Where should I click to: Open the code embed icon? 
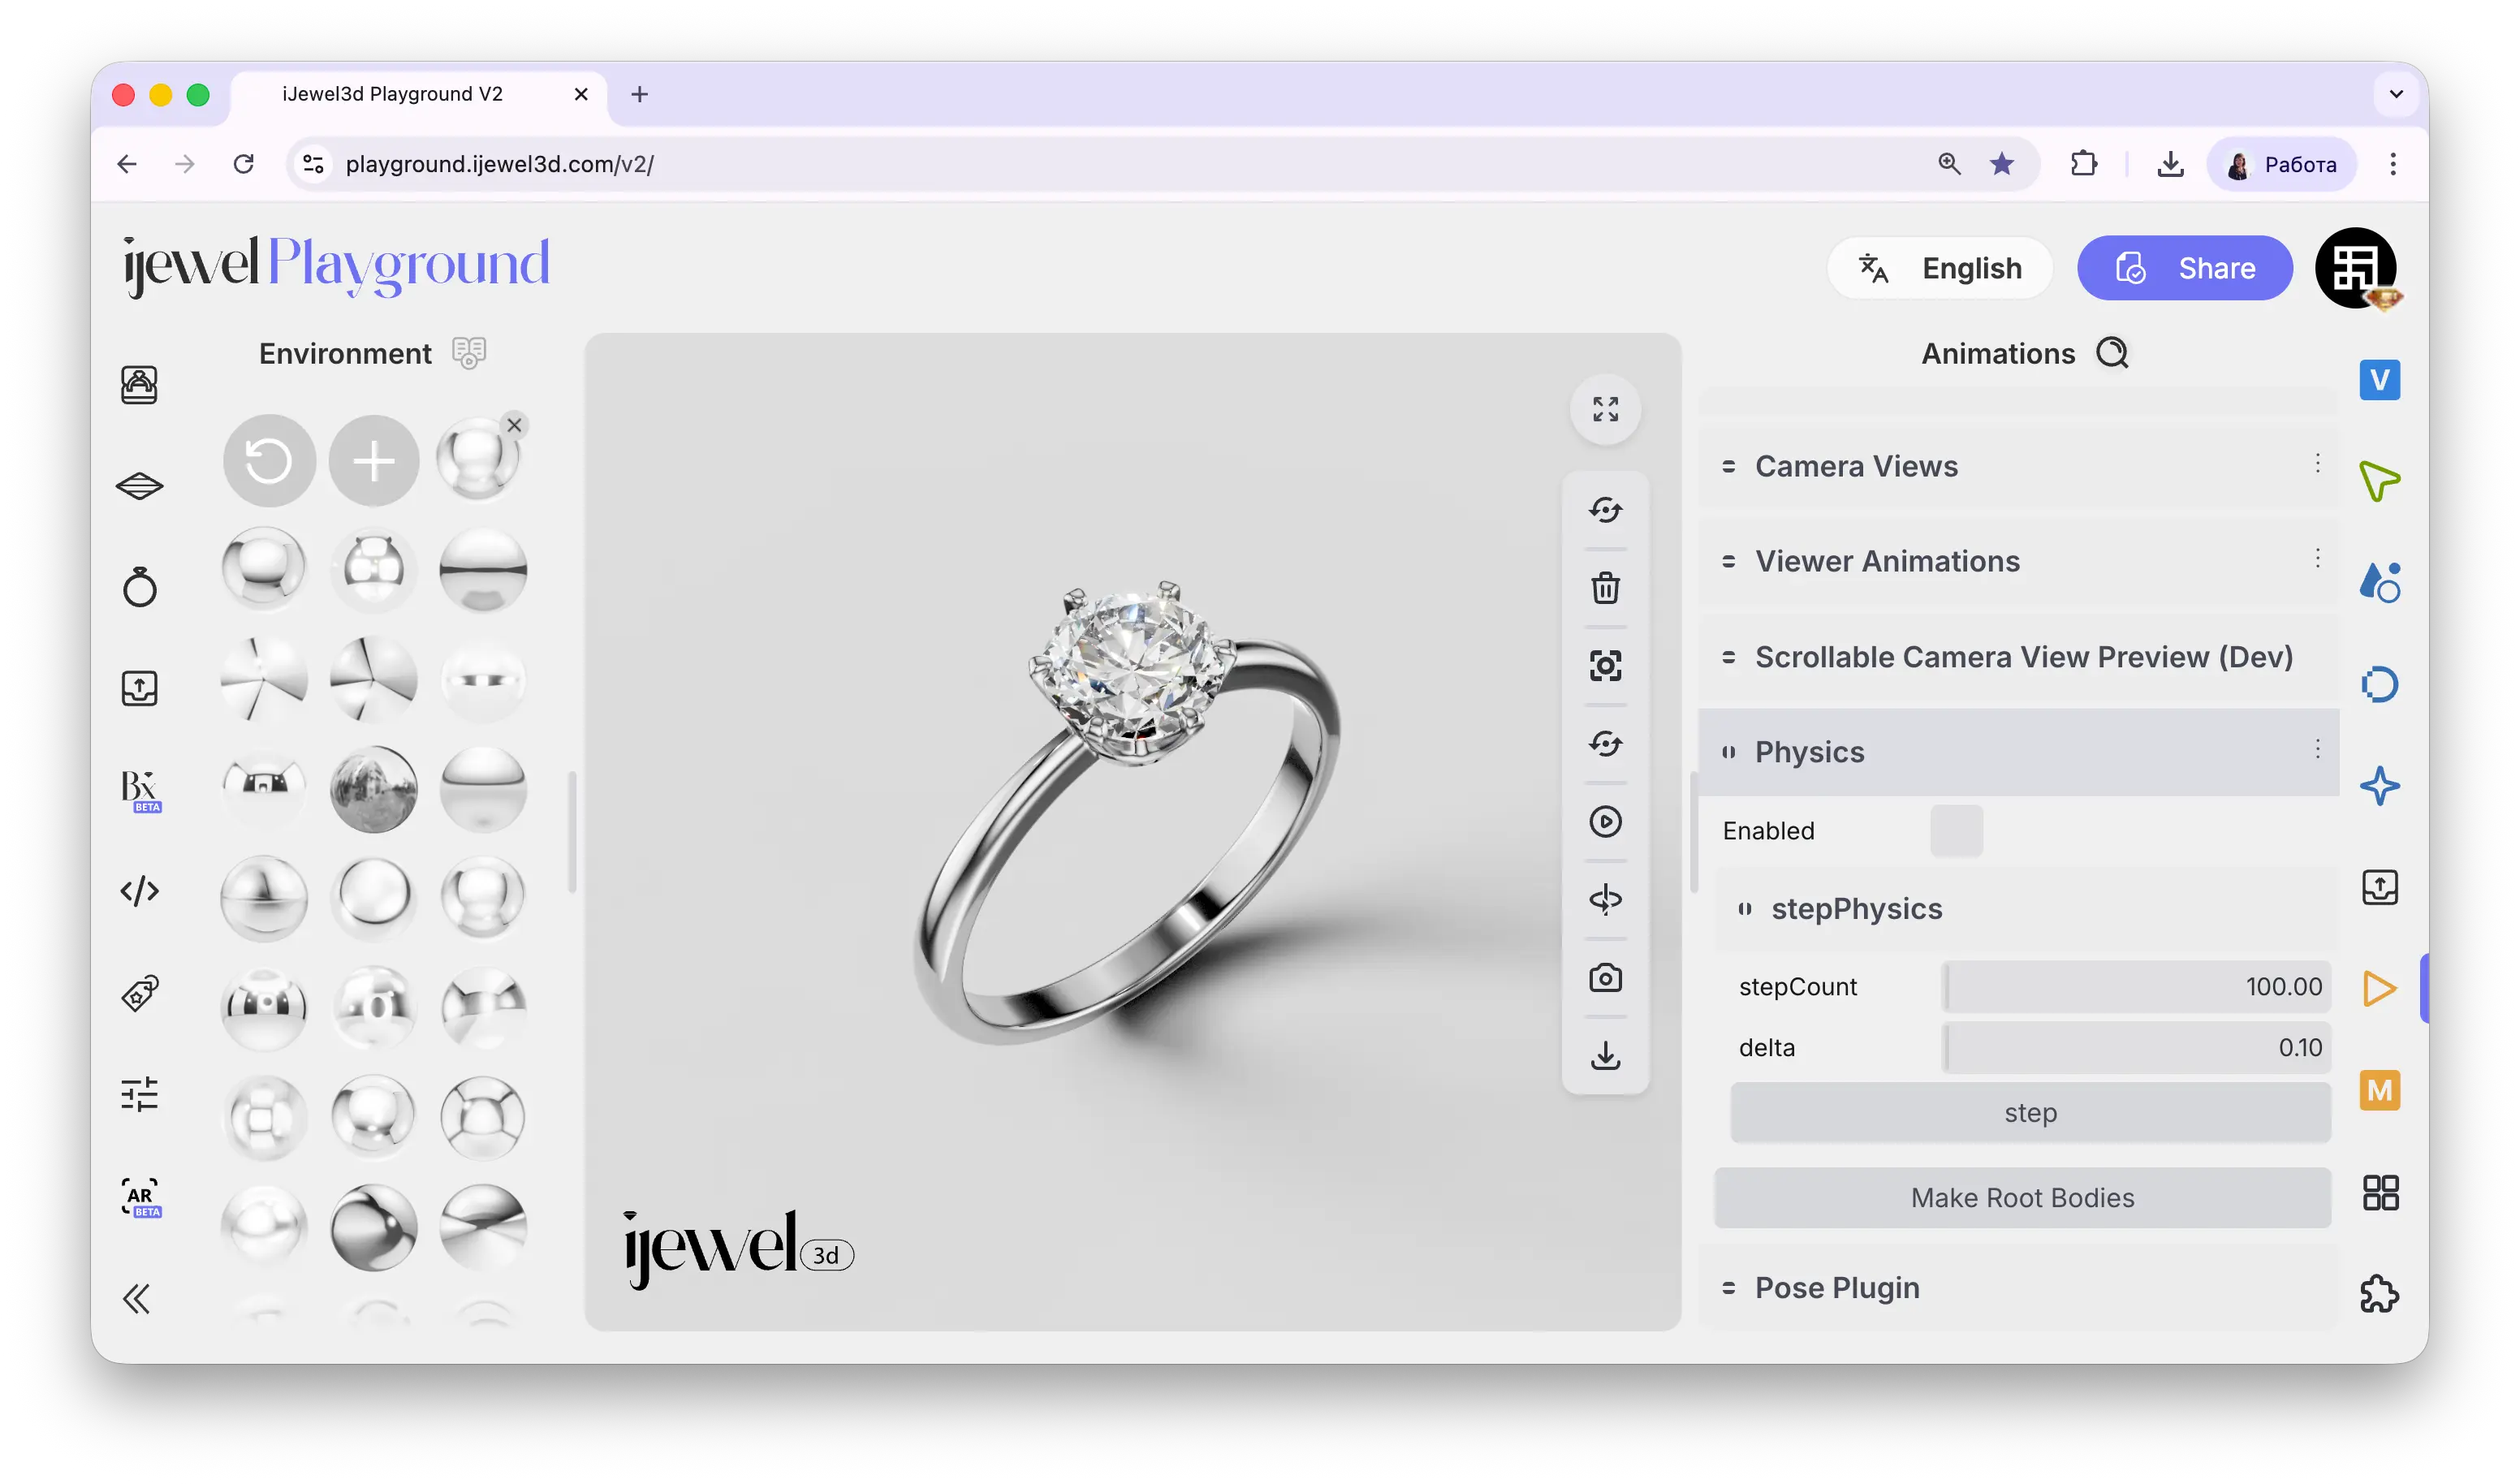tap(139, 890)
